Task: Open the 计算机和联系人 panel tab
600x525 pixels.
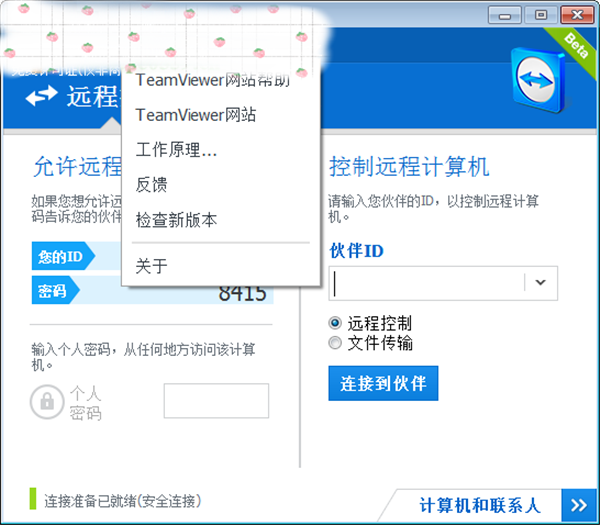Action: 480,505
